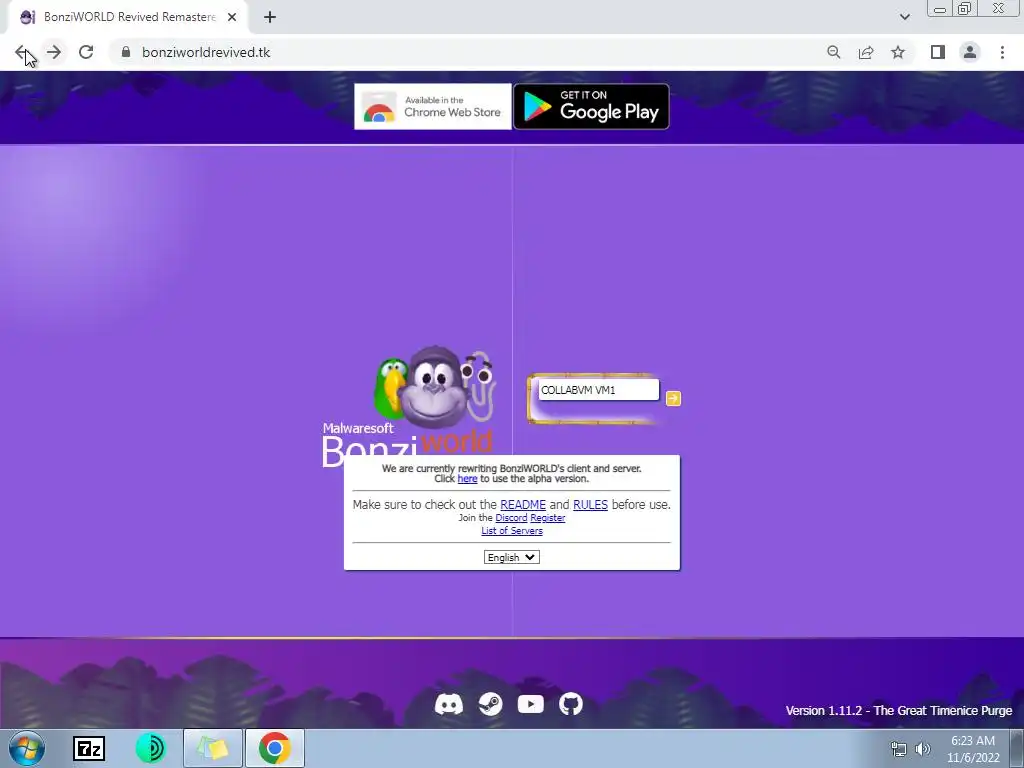Viewport: 1024px width, 768px height.
Task: Open a new browser tab
Action: (x=270, y=17)
